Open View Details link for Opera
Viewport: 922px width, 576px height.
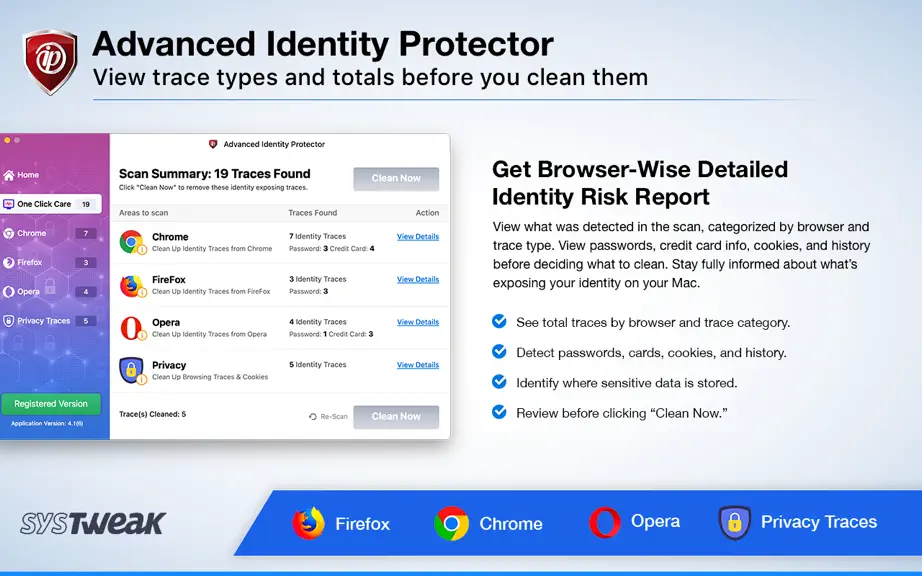(x=417, y=322)
